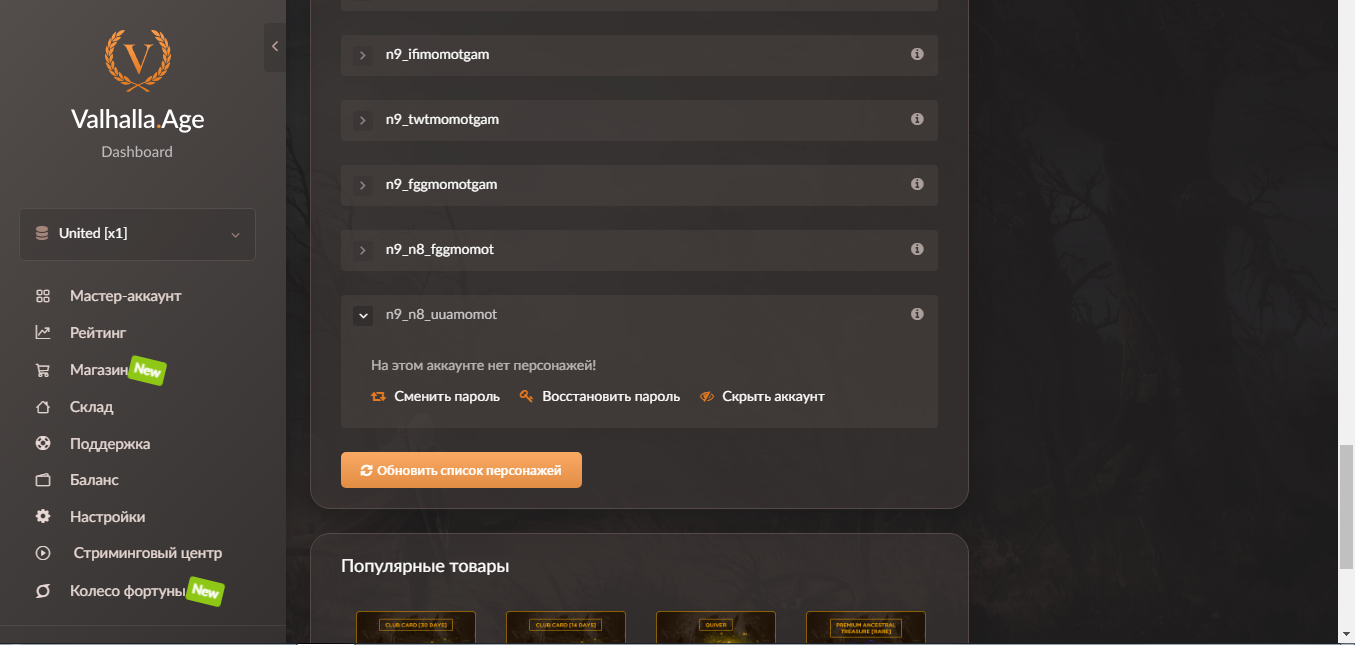Open the United [x1] server dropdown

point(137,234)
